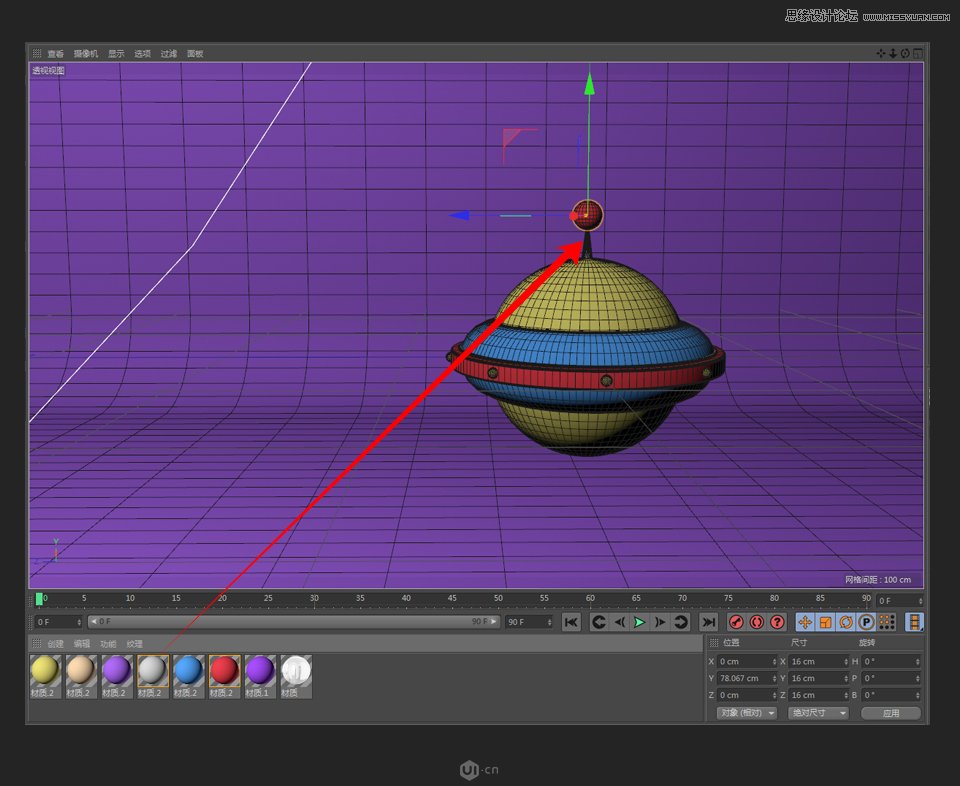This screenshot has width=960, height=786.
Task: Click the go to first frame button
Action: (x=571, y=622)
